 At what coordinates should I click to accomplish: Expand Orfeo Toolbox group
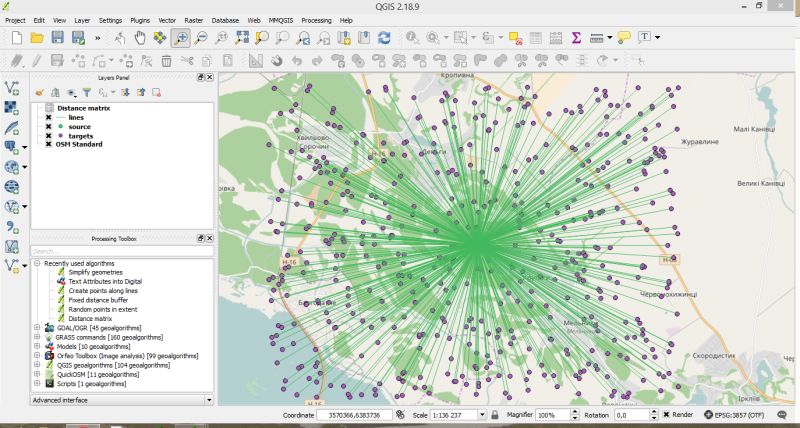pos(37,356)
